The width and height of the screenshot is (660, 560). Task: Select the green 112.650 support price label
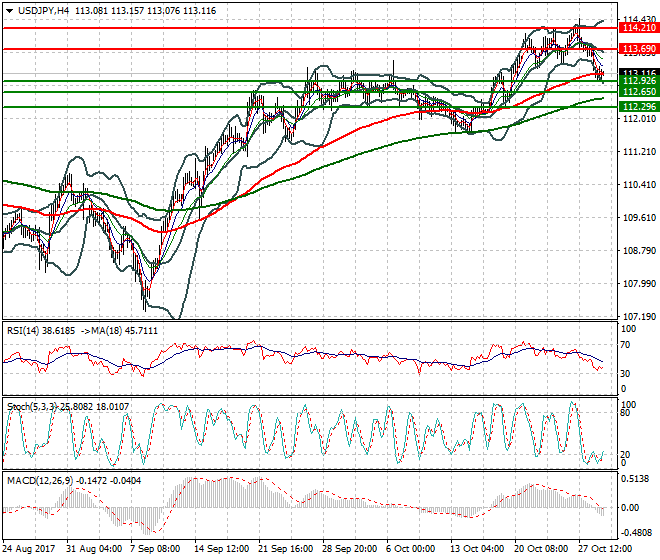[x=639, y=92]
